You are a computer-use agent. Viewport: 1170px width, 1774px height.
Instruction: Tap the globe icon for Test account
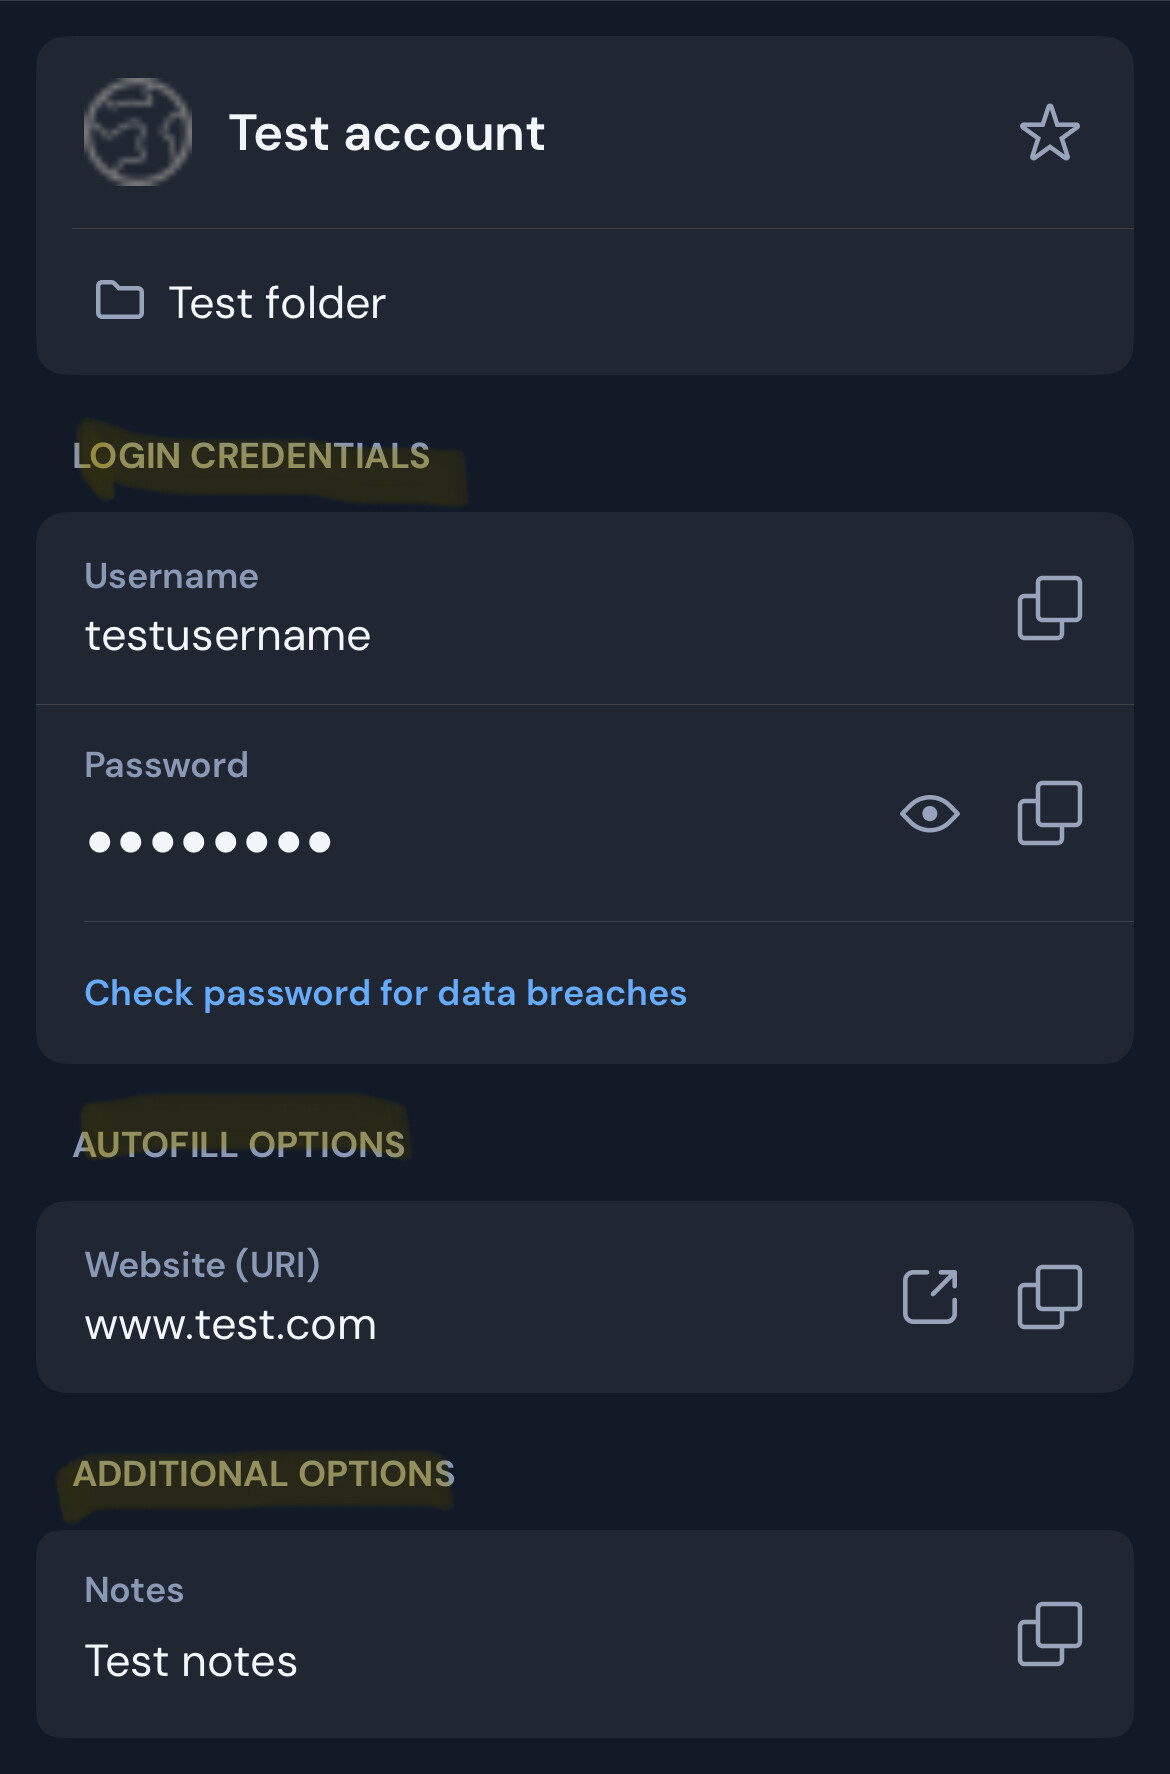pyautogui.click(x=137, y=132)
